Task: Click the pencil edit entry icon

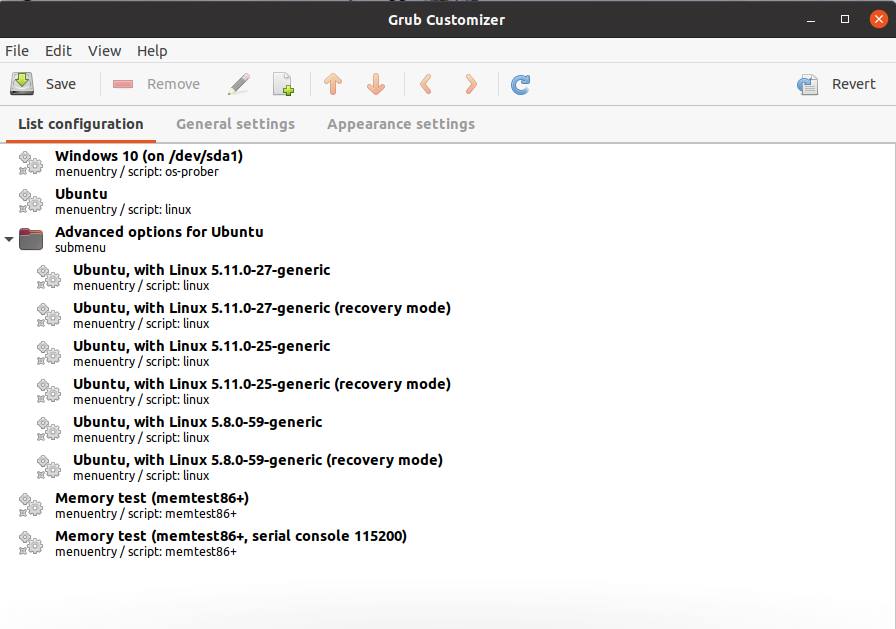Action: tap(239, 84)
